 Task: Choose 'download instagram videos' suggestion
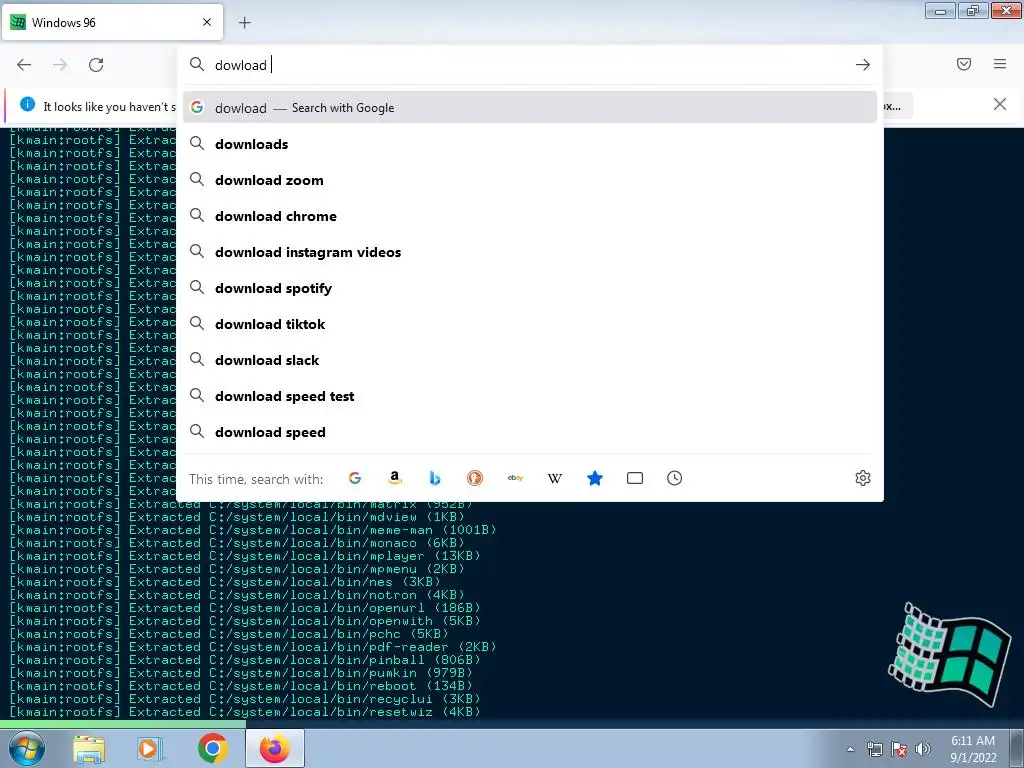coord(530,251)
